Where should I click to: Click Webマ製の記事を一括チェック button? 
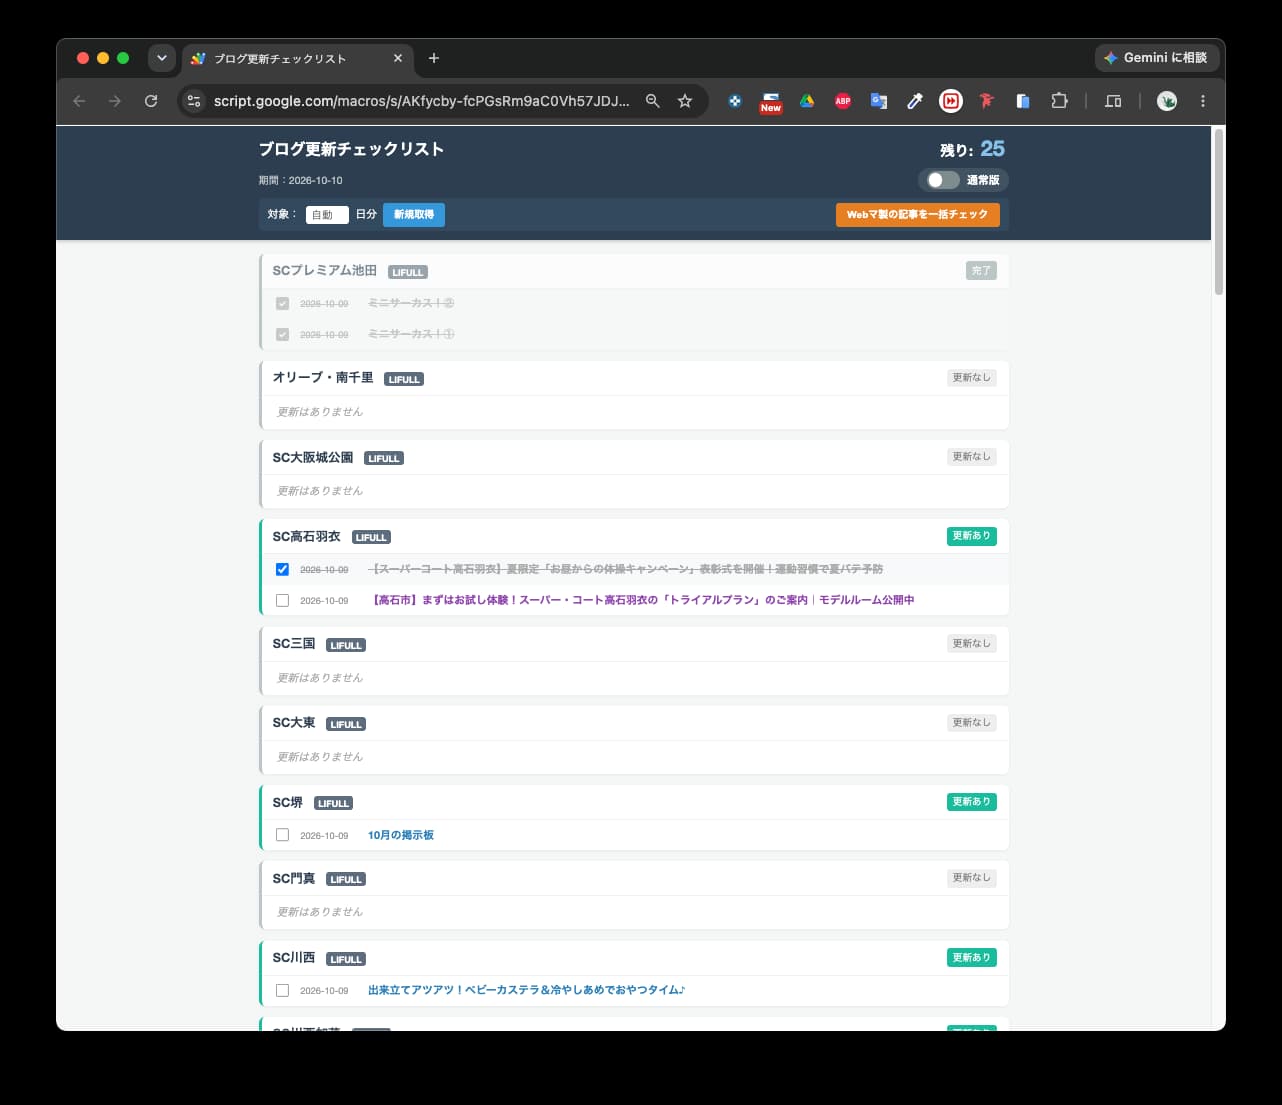(x=917, y=214)
